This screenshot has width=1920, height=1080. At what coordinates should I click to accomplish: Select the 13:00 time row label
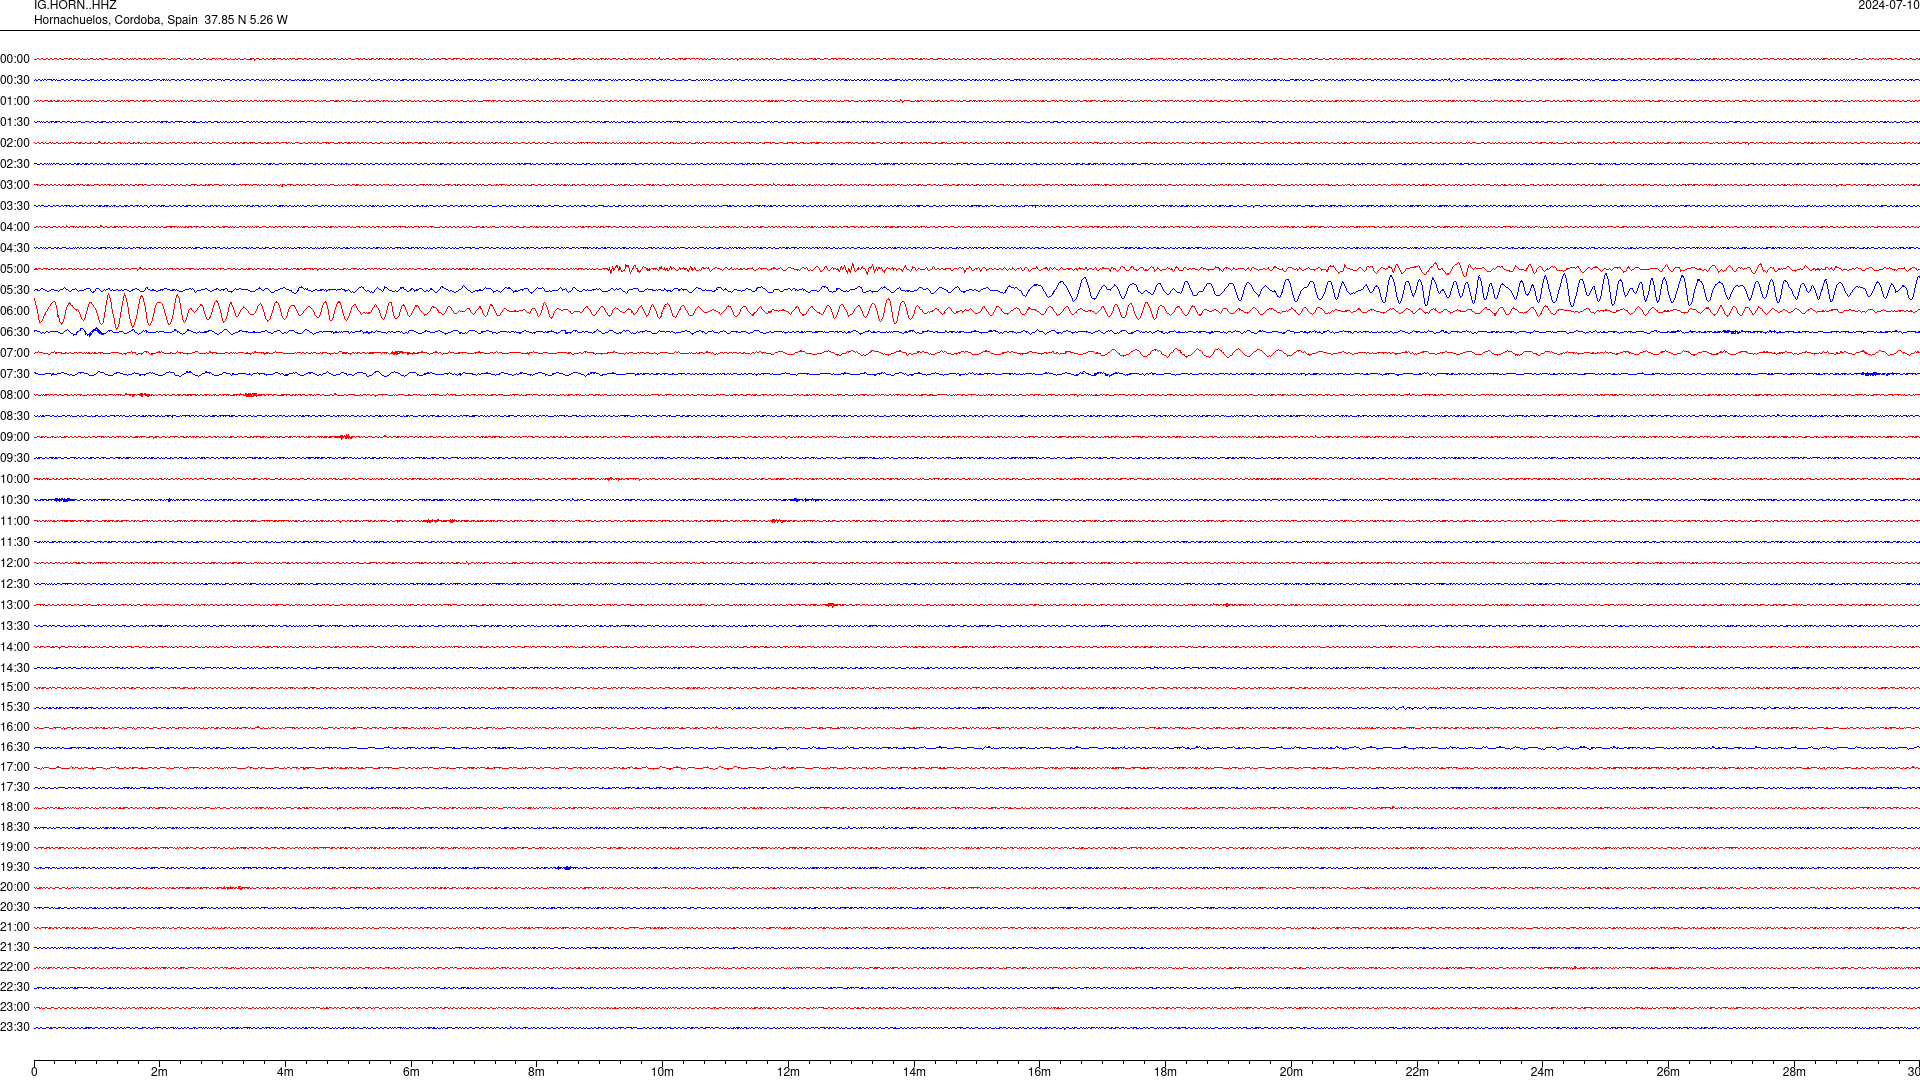tap(15, 605)
